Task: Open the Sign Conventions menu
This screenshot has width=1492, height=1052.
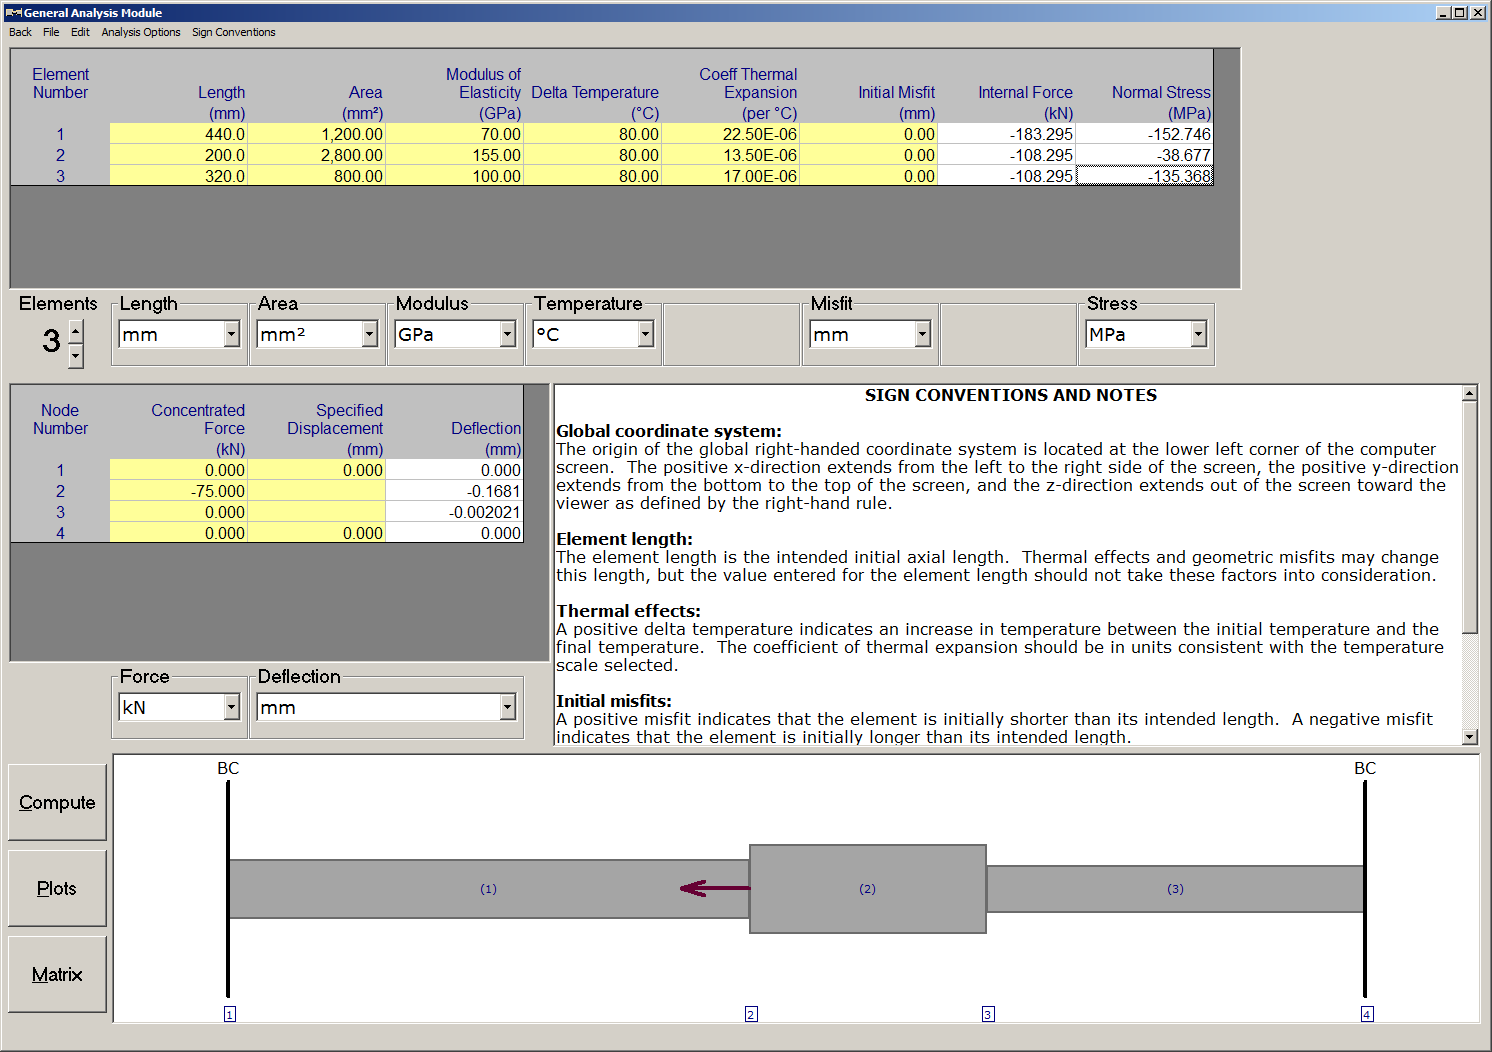Action: [x=233, y=32]
